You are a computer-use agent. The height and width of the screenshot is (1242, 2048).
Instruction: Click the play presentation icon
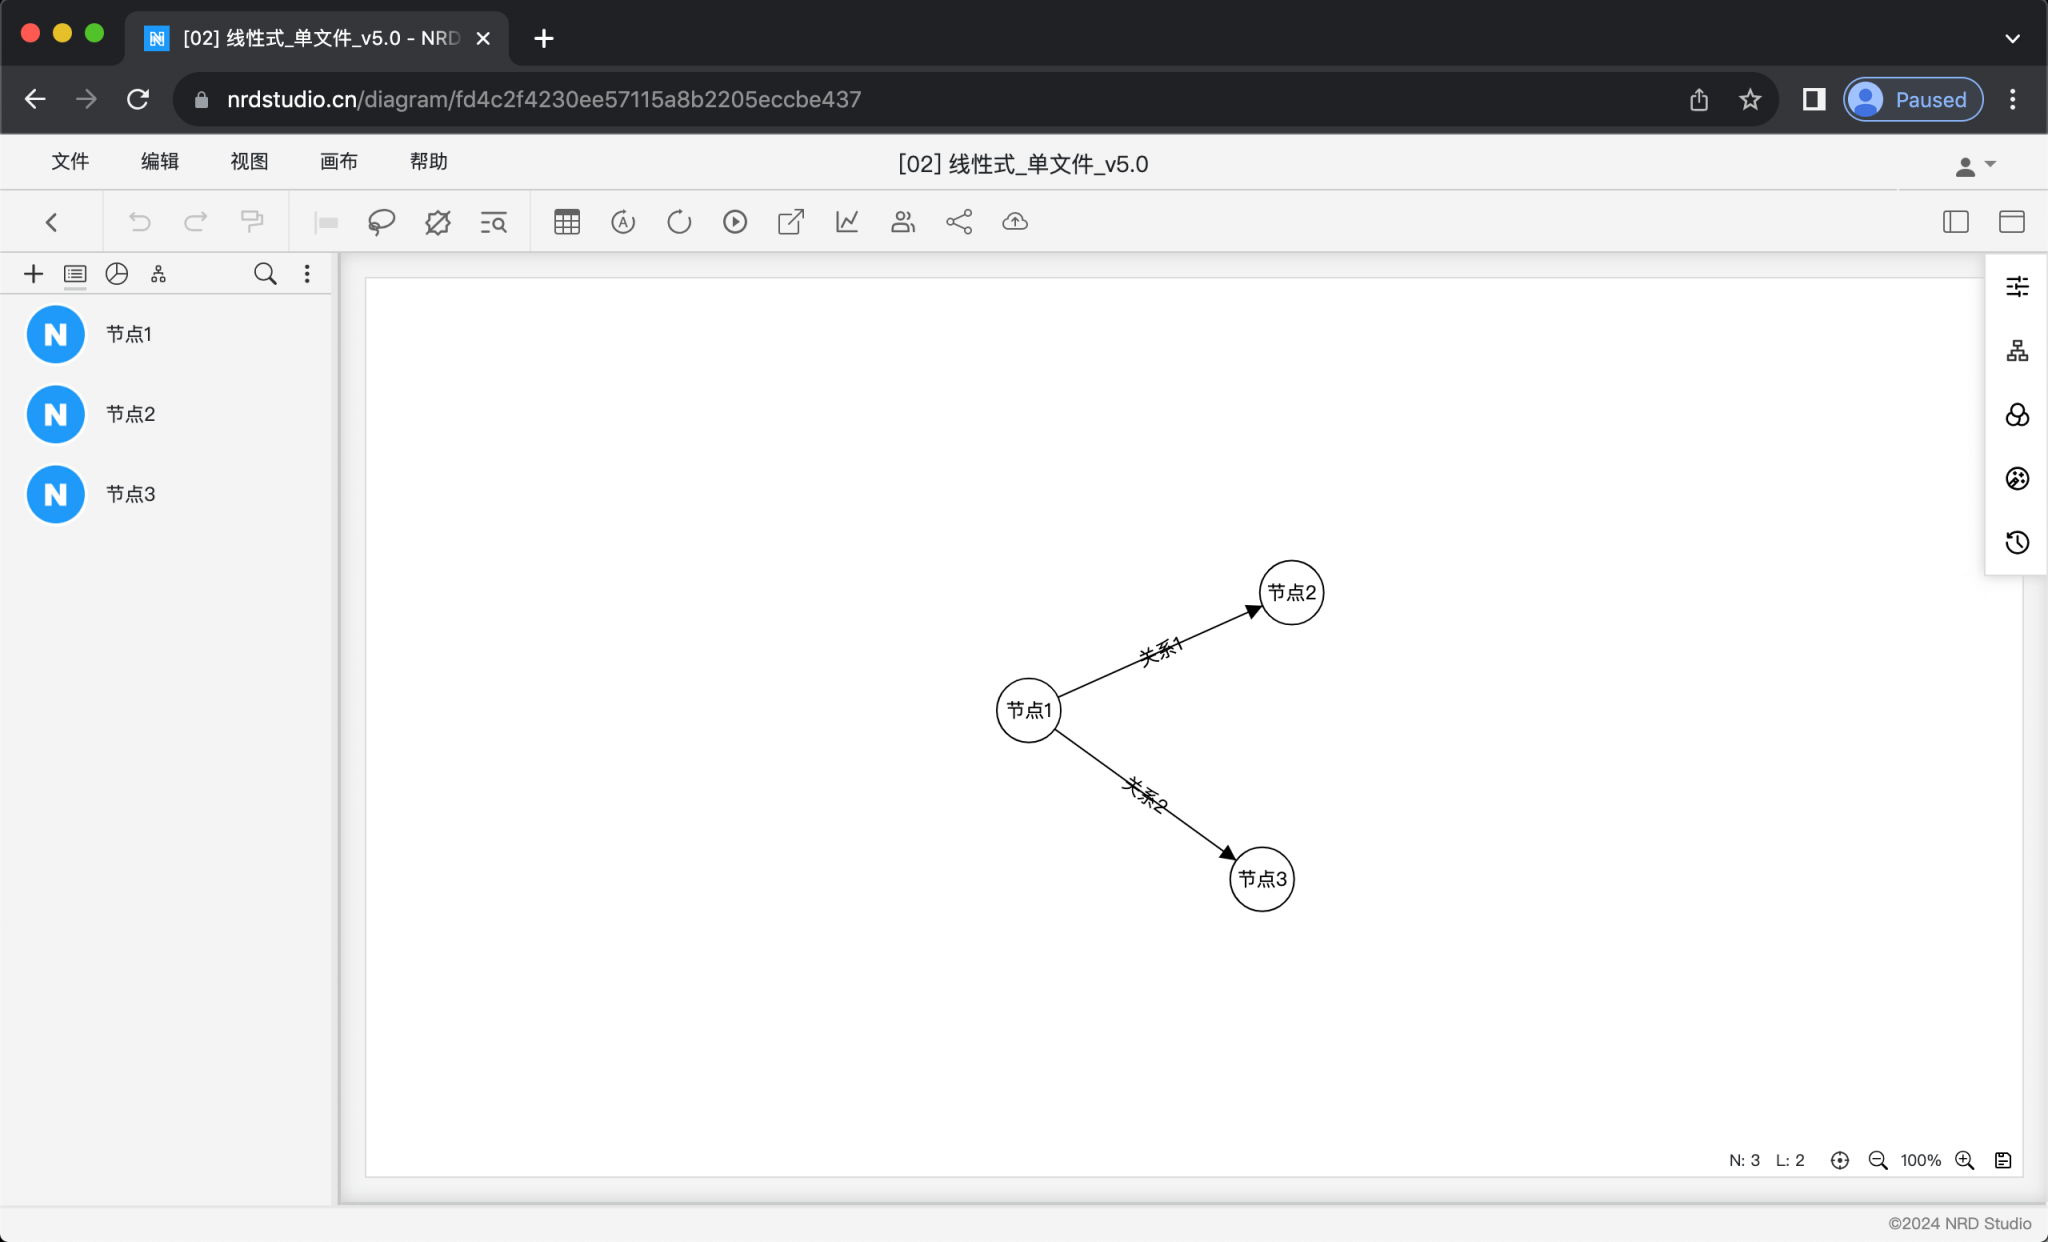[x=735, y=222]
